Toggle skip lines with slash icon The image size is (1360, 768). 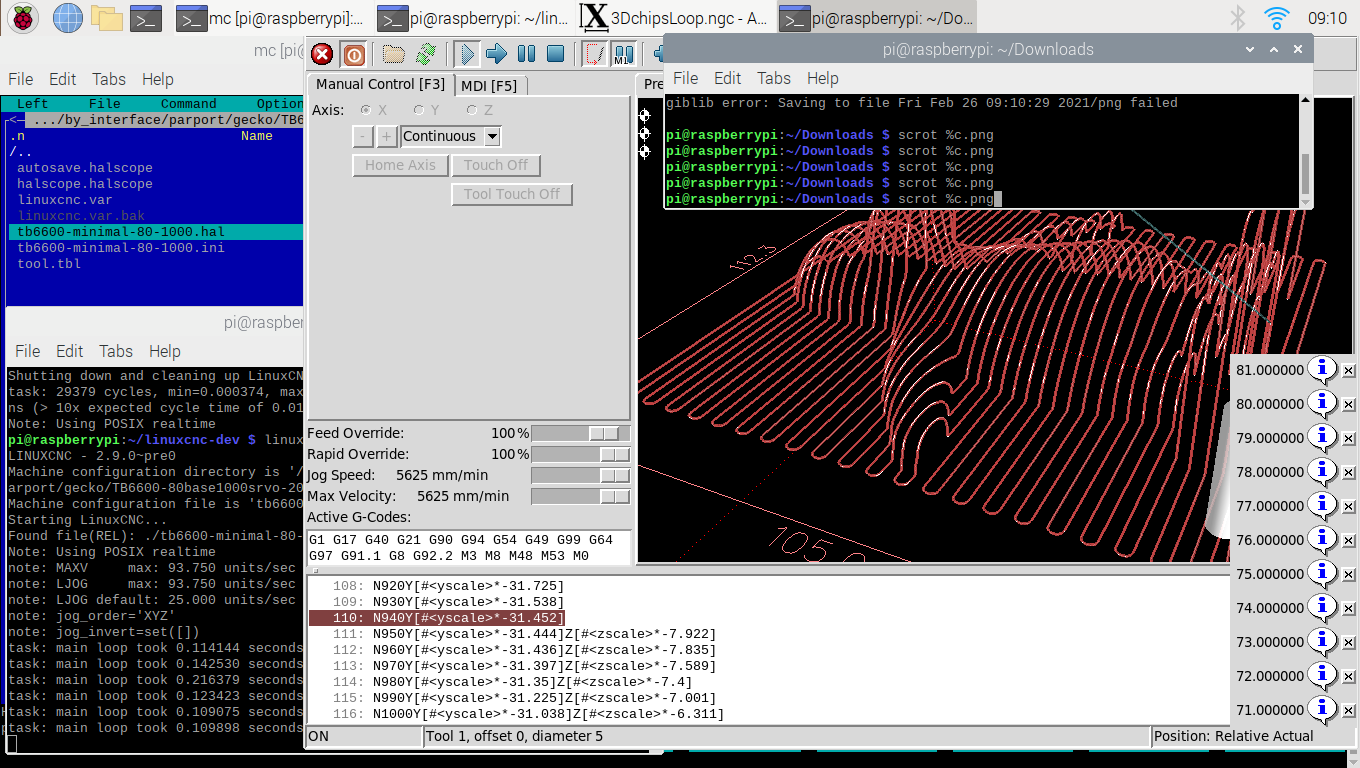[x=594, y=54]
